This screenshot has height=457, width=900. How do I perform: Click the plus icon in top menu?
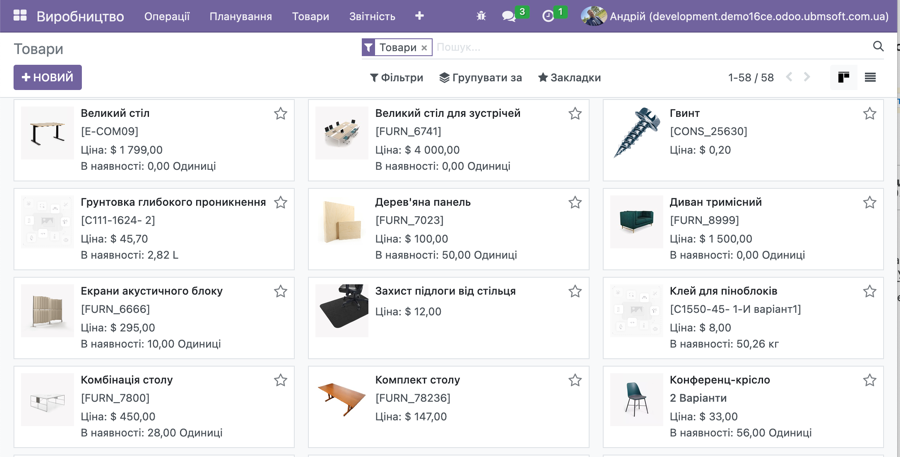[x=419, y=16]
